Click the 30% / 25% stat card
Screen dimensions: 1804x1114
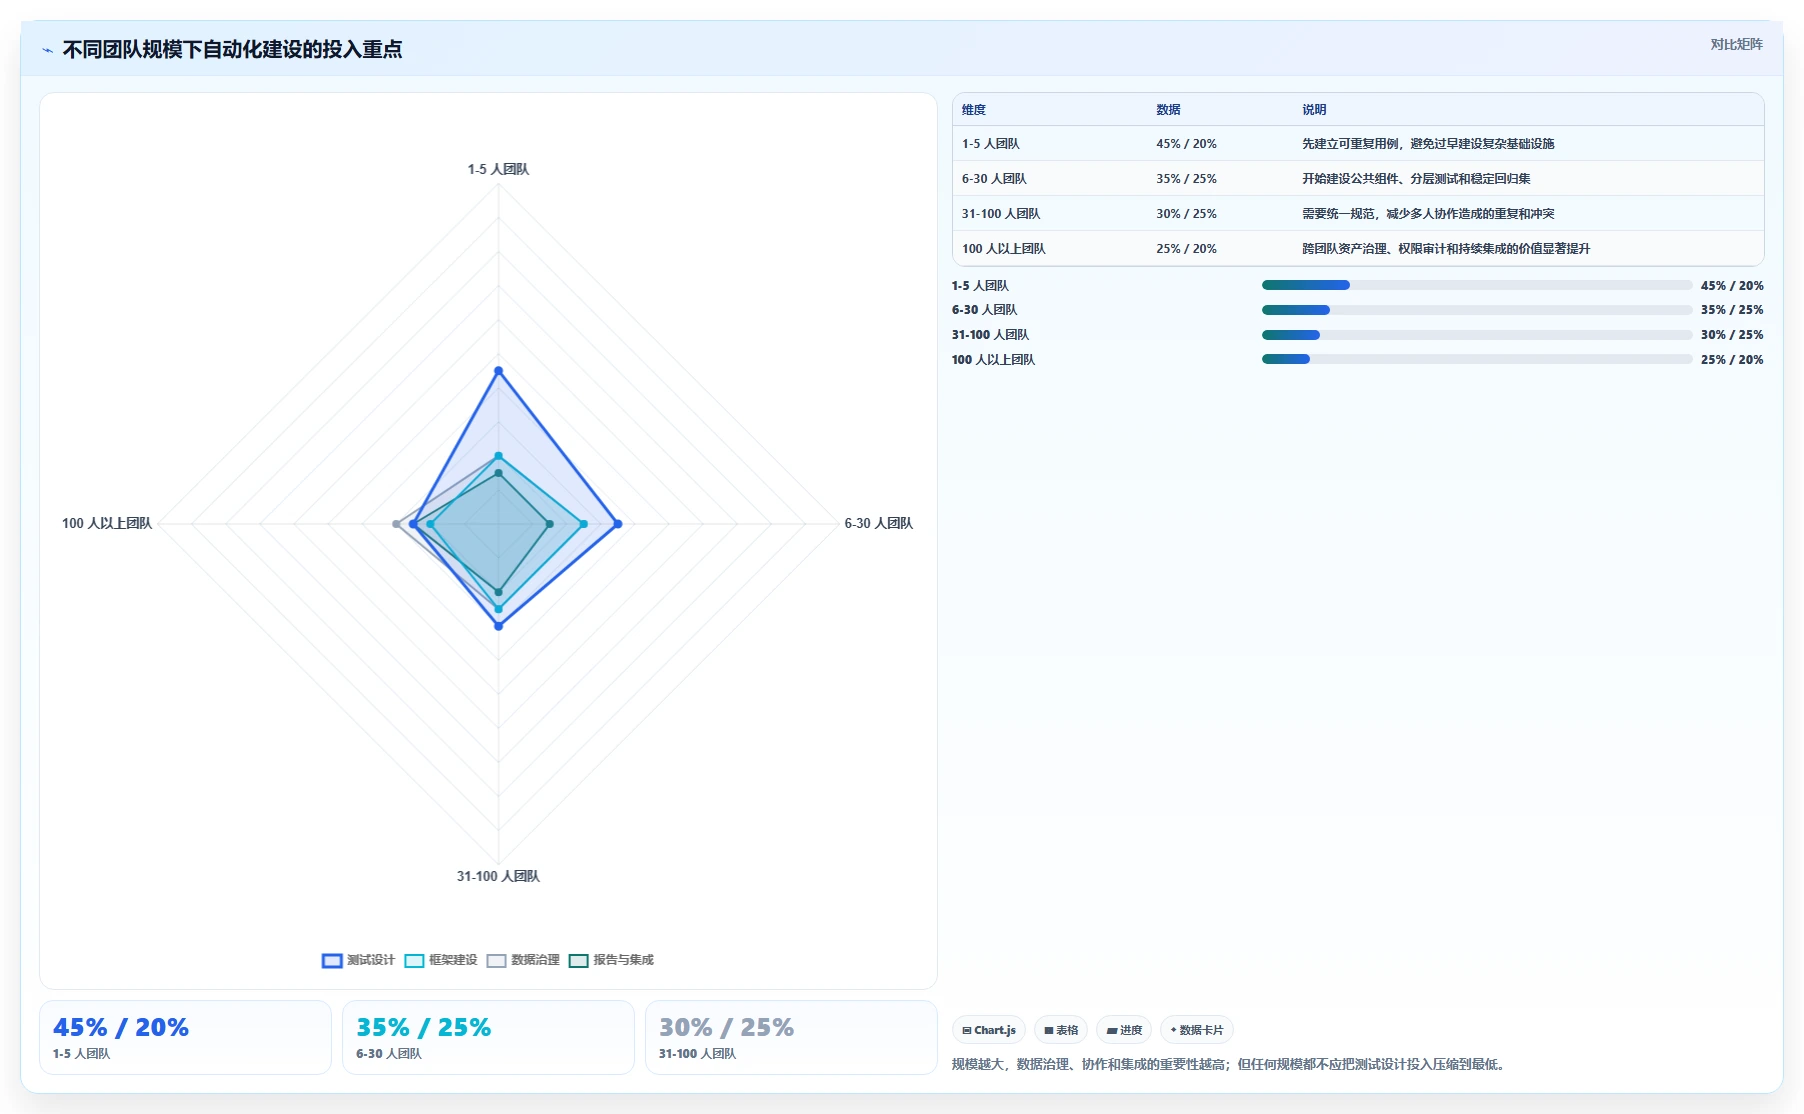791,1038
